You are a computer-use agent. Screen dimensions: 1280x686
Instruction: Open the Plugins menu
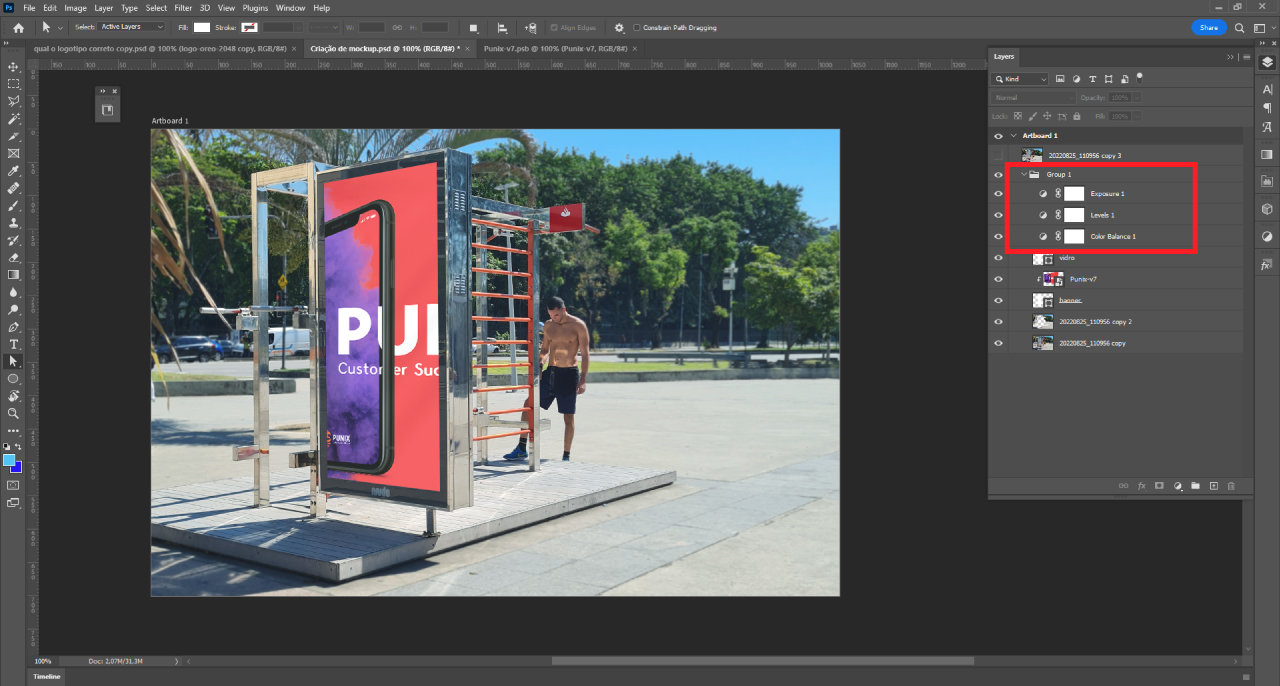click(255, 8)
